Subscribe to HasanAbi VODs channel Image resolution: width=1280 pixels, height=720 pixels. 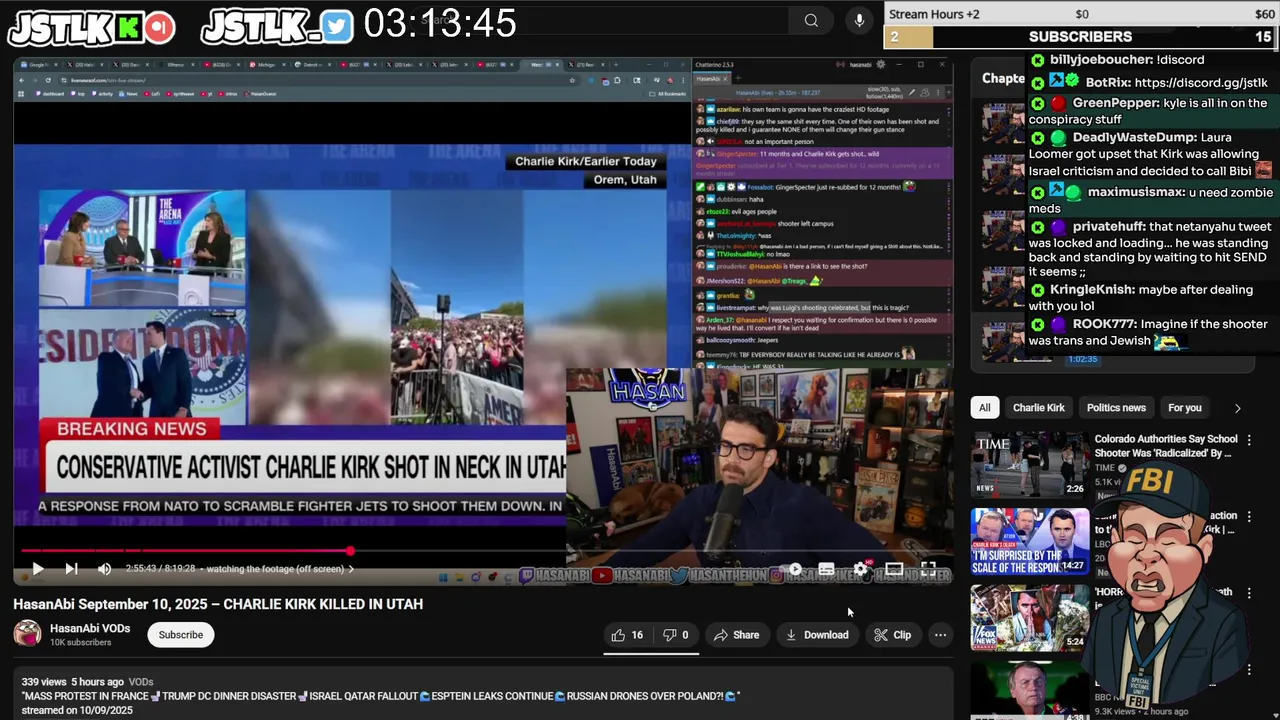181,635
